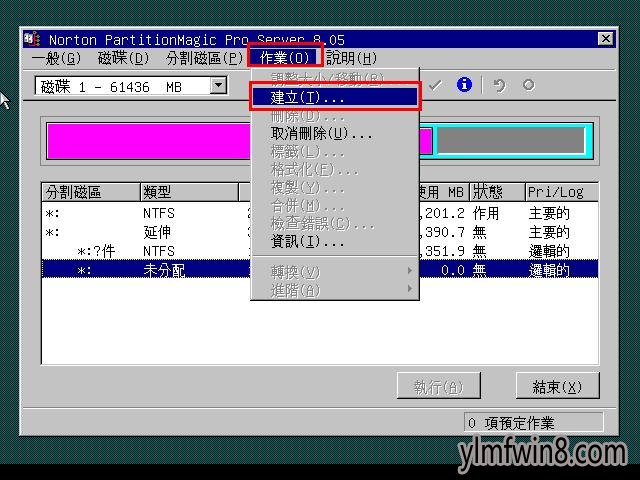Open the 磁碟(D) menu
This screenshot has width=640, height=480.
pyautogui.click(x=123, y=58)
